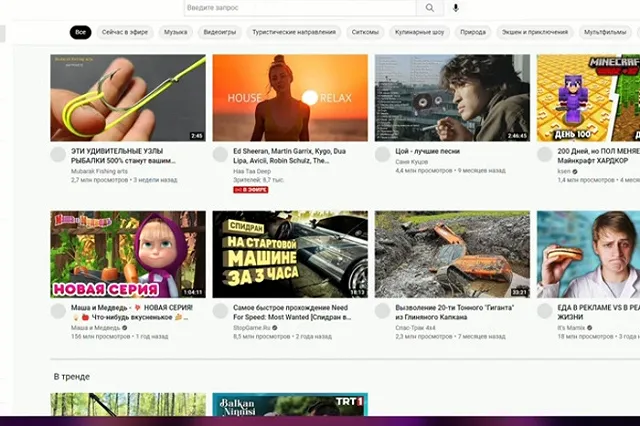Select 'Сейчас в эфире' filter chip
Image resolution: width=640 pixels, height=426 pixels.
click(x=126, y=32)
